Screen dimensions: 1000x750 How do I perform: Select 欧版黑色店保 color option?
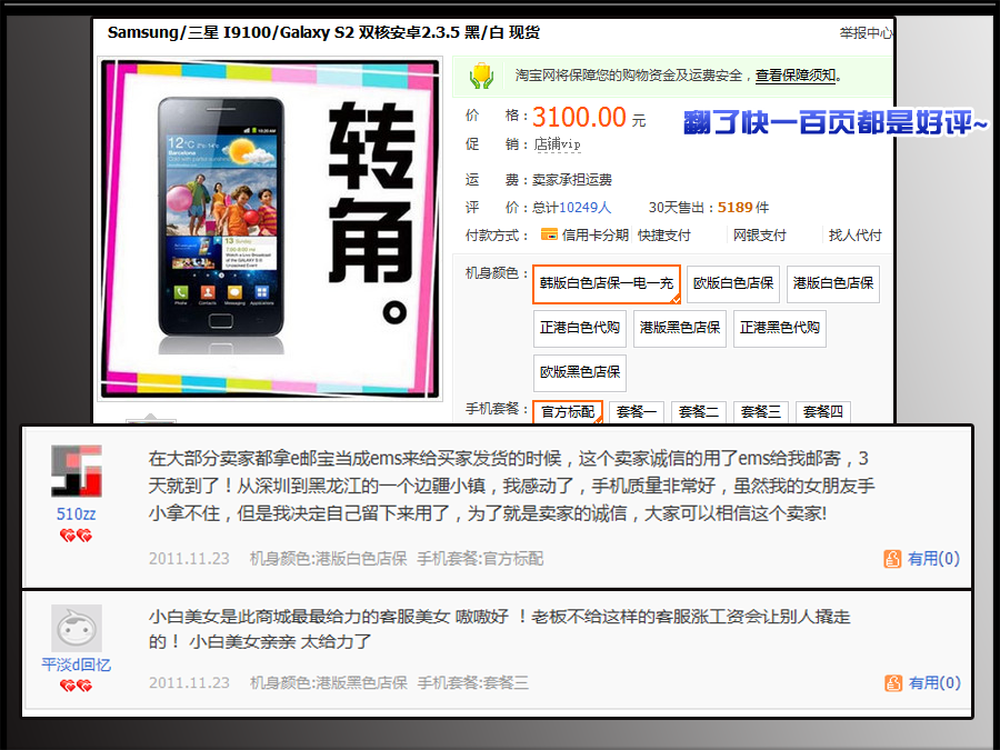[580, 373]
